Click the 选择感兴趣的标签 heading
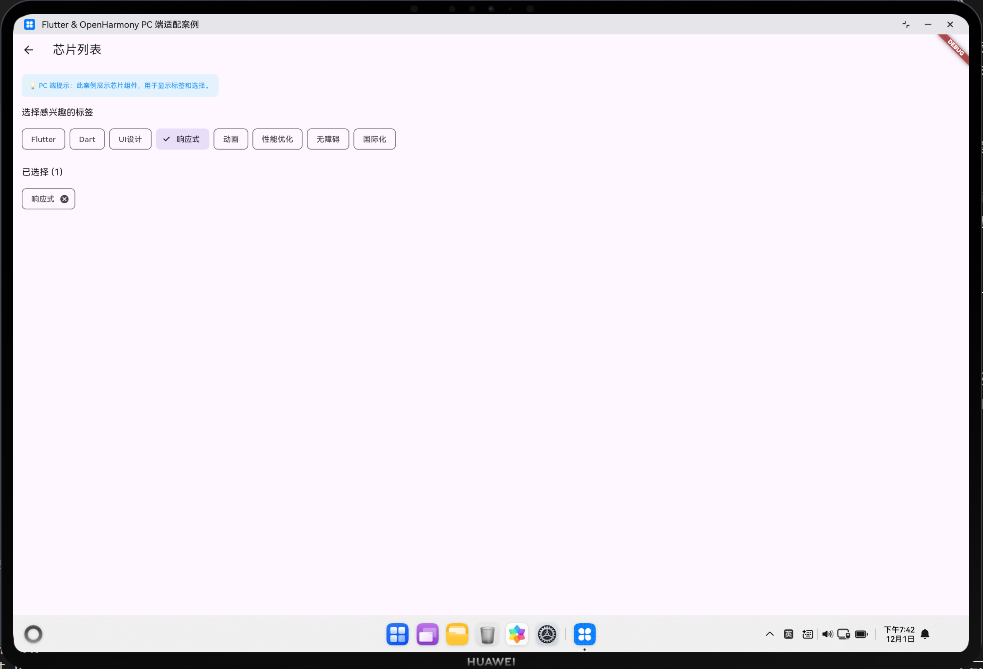The height and width of the screenshot is (669, 983). [x=58, y=112]
